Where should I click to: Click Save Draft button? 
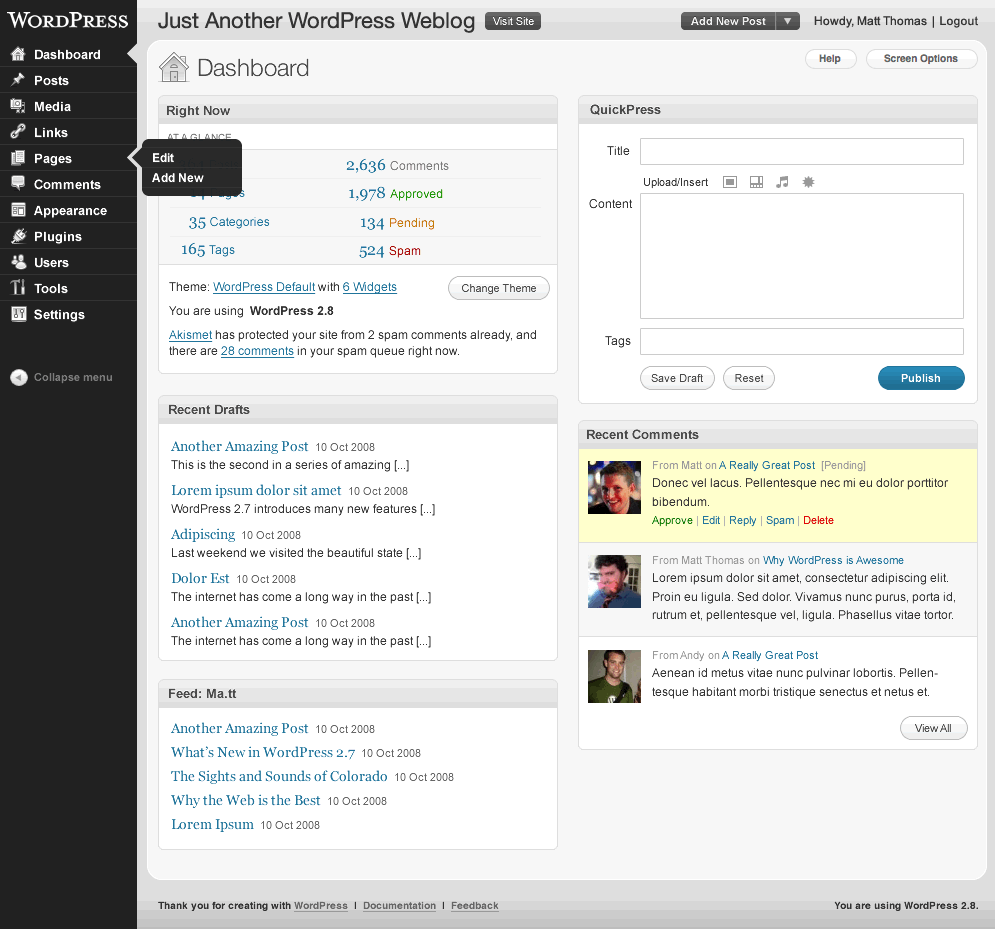tap(677, 378)
